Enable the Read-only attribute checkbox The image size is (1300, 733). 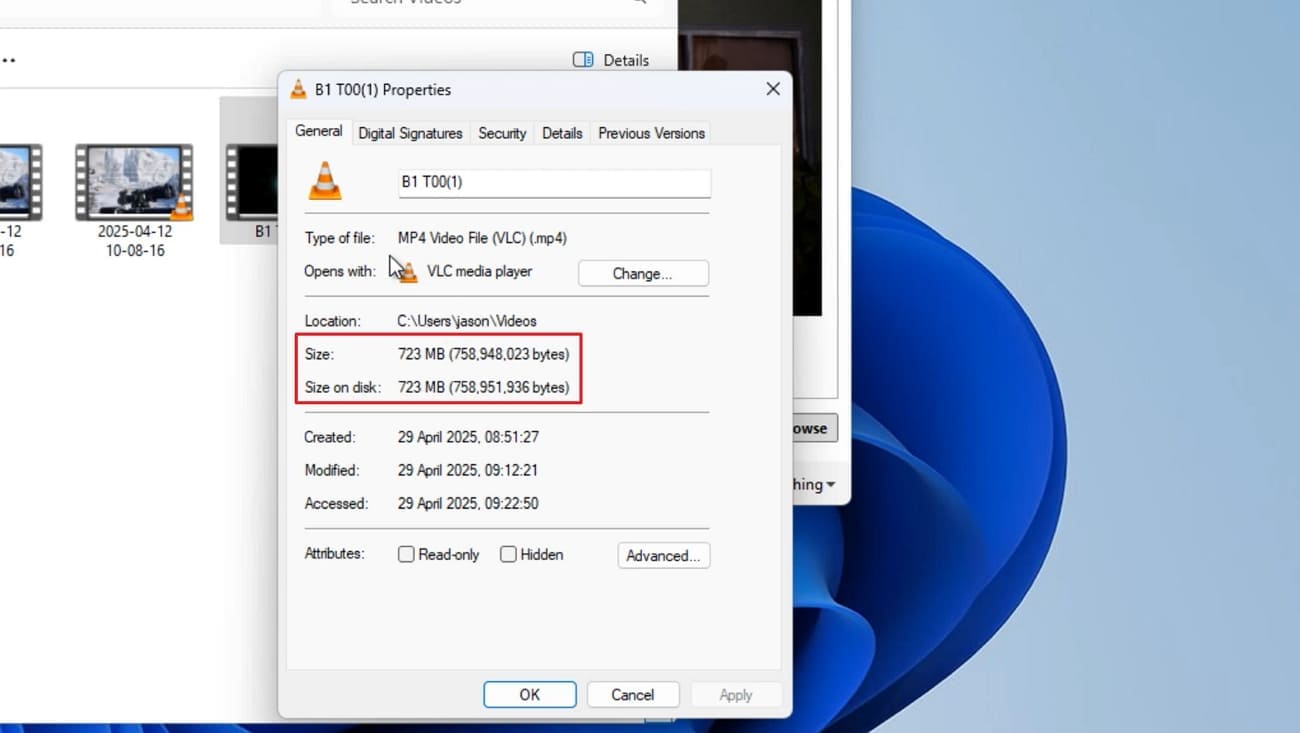click(x=406, y=553)
